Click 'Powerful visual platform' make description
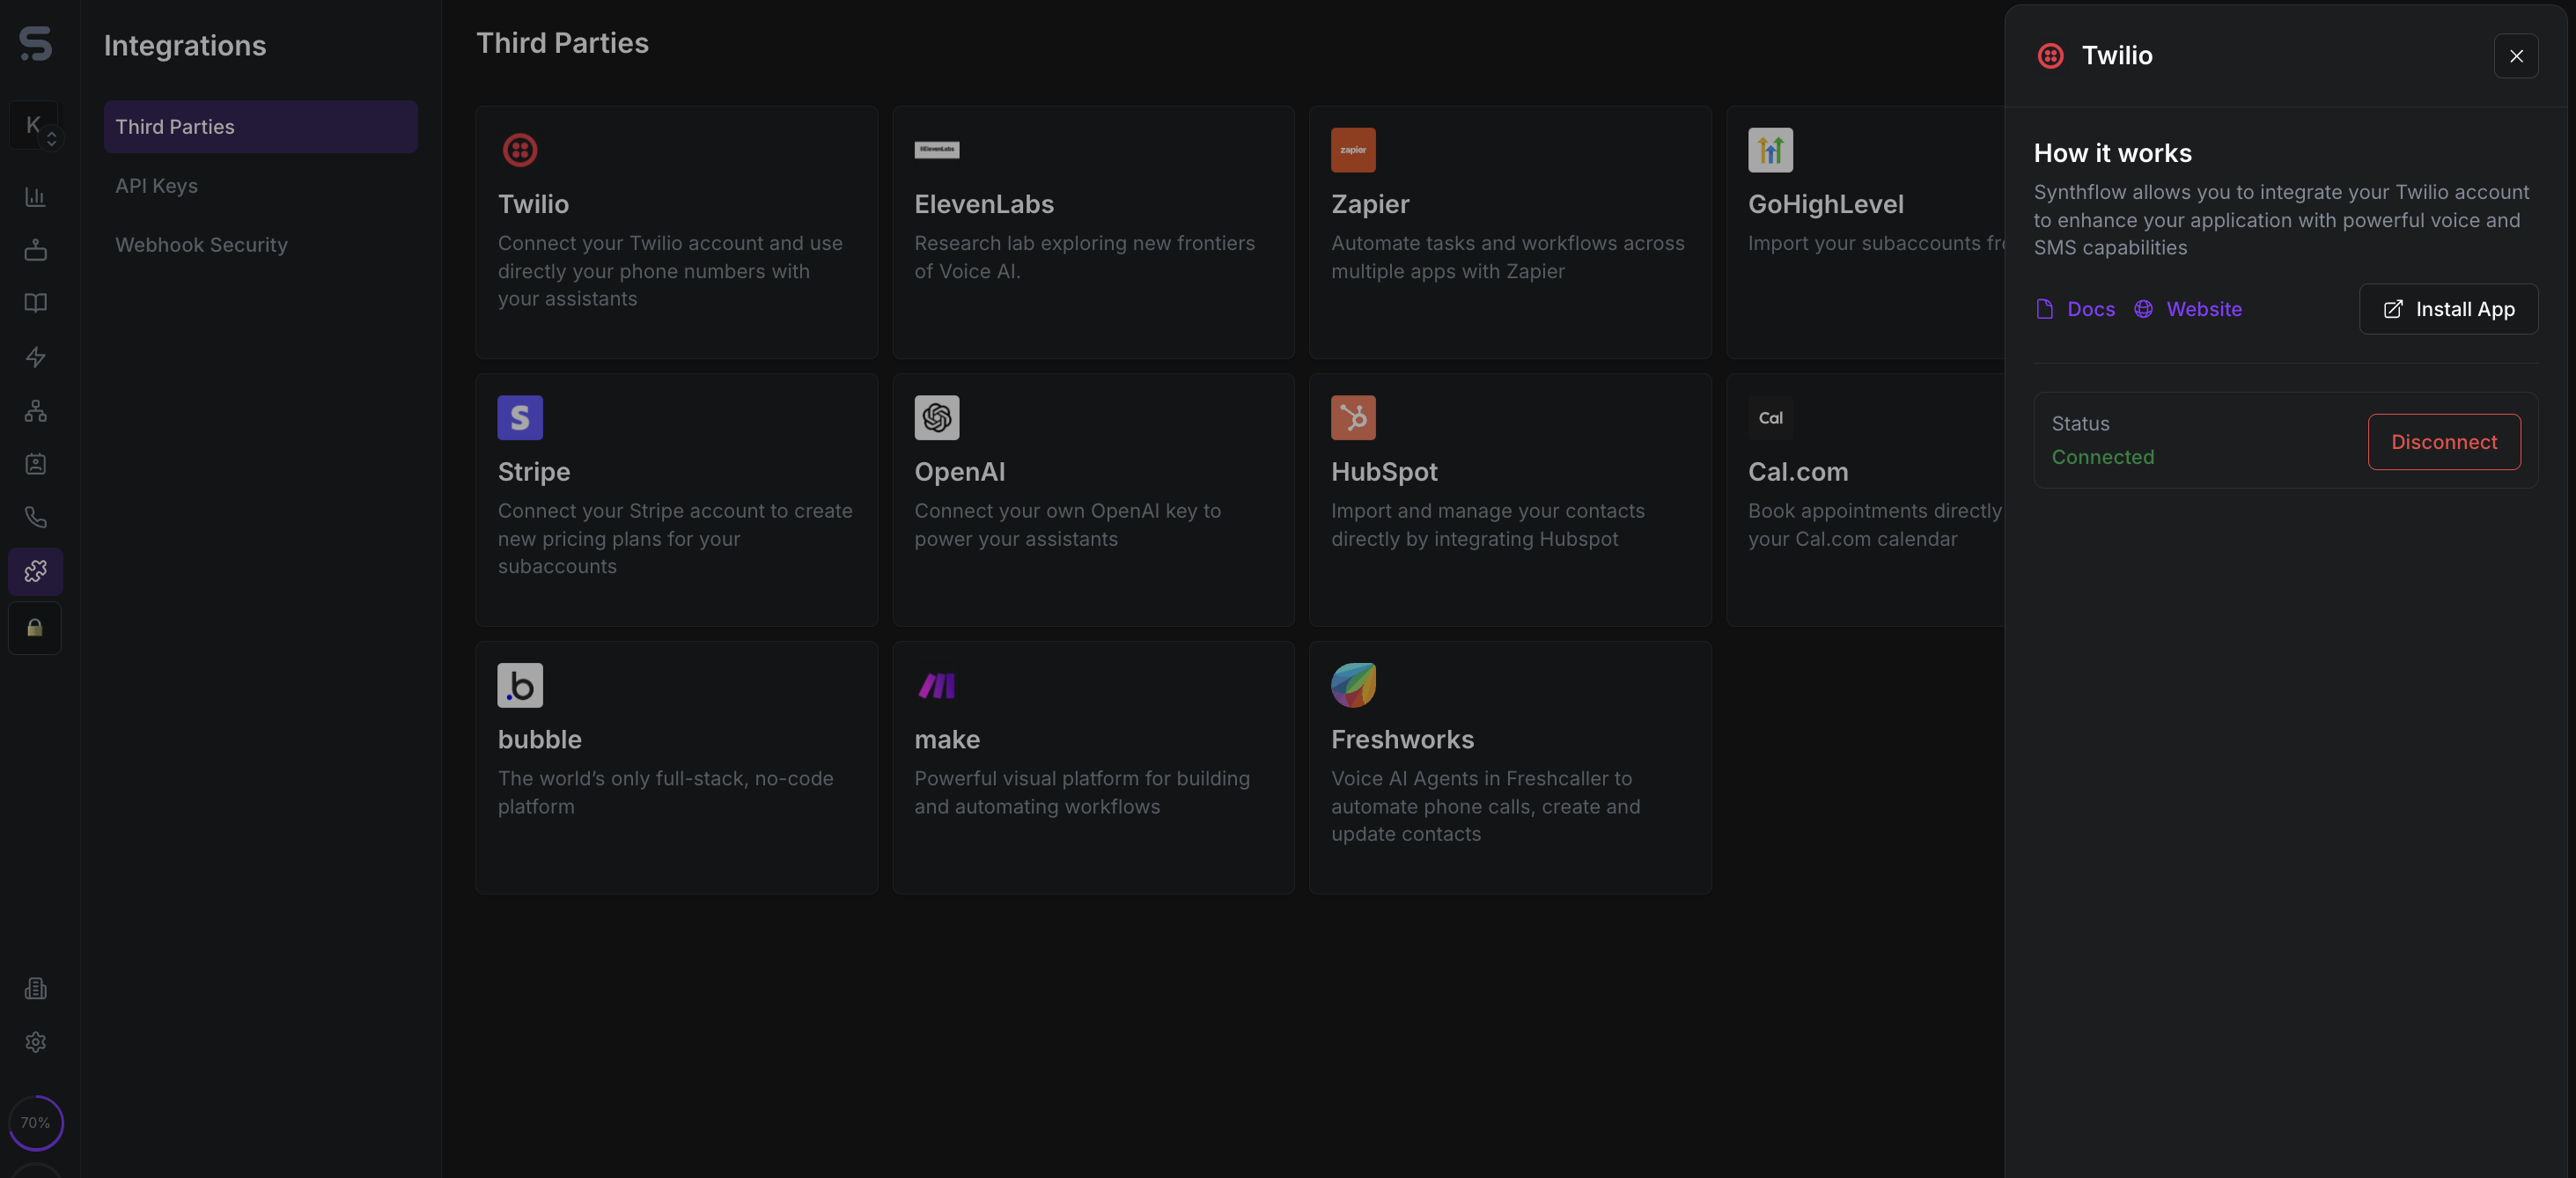The image size is (2576, 1178). tap(1082, 792)
